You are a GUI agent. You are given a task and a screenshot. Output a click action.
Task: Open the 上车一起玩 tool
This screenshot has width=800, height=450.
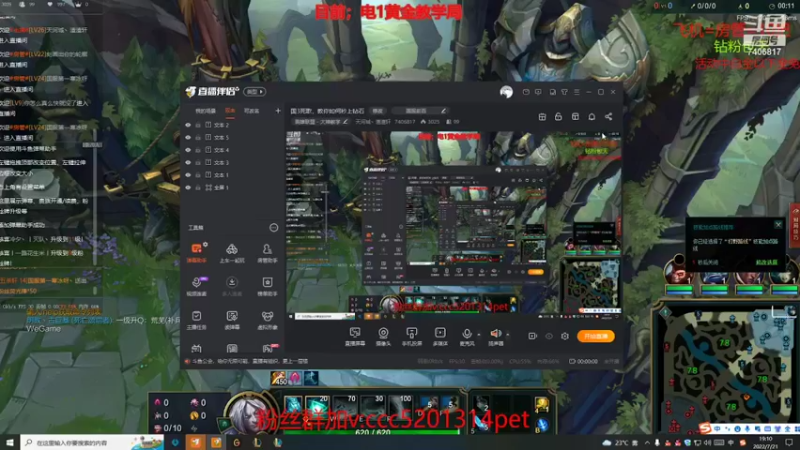(232, 253)
